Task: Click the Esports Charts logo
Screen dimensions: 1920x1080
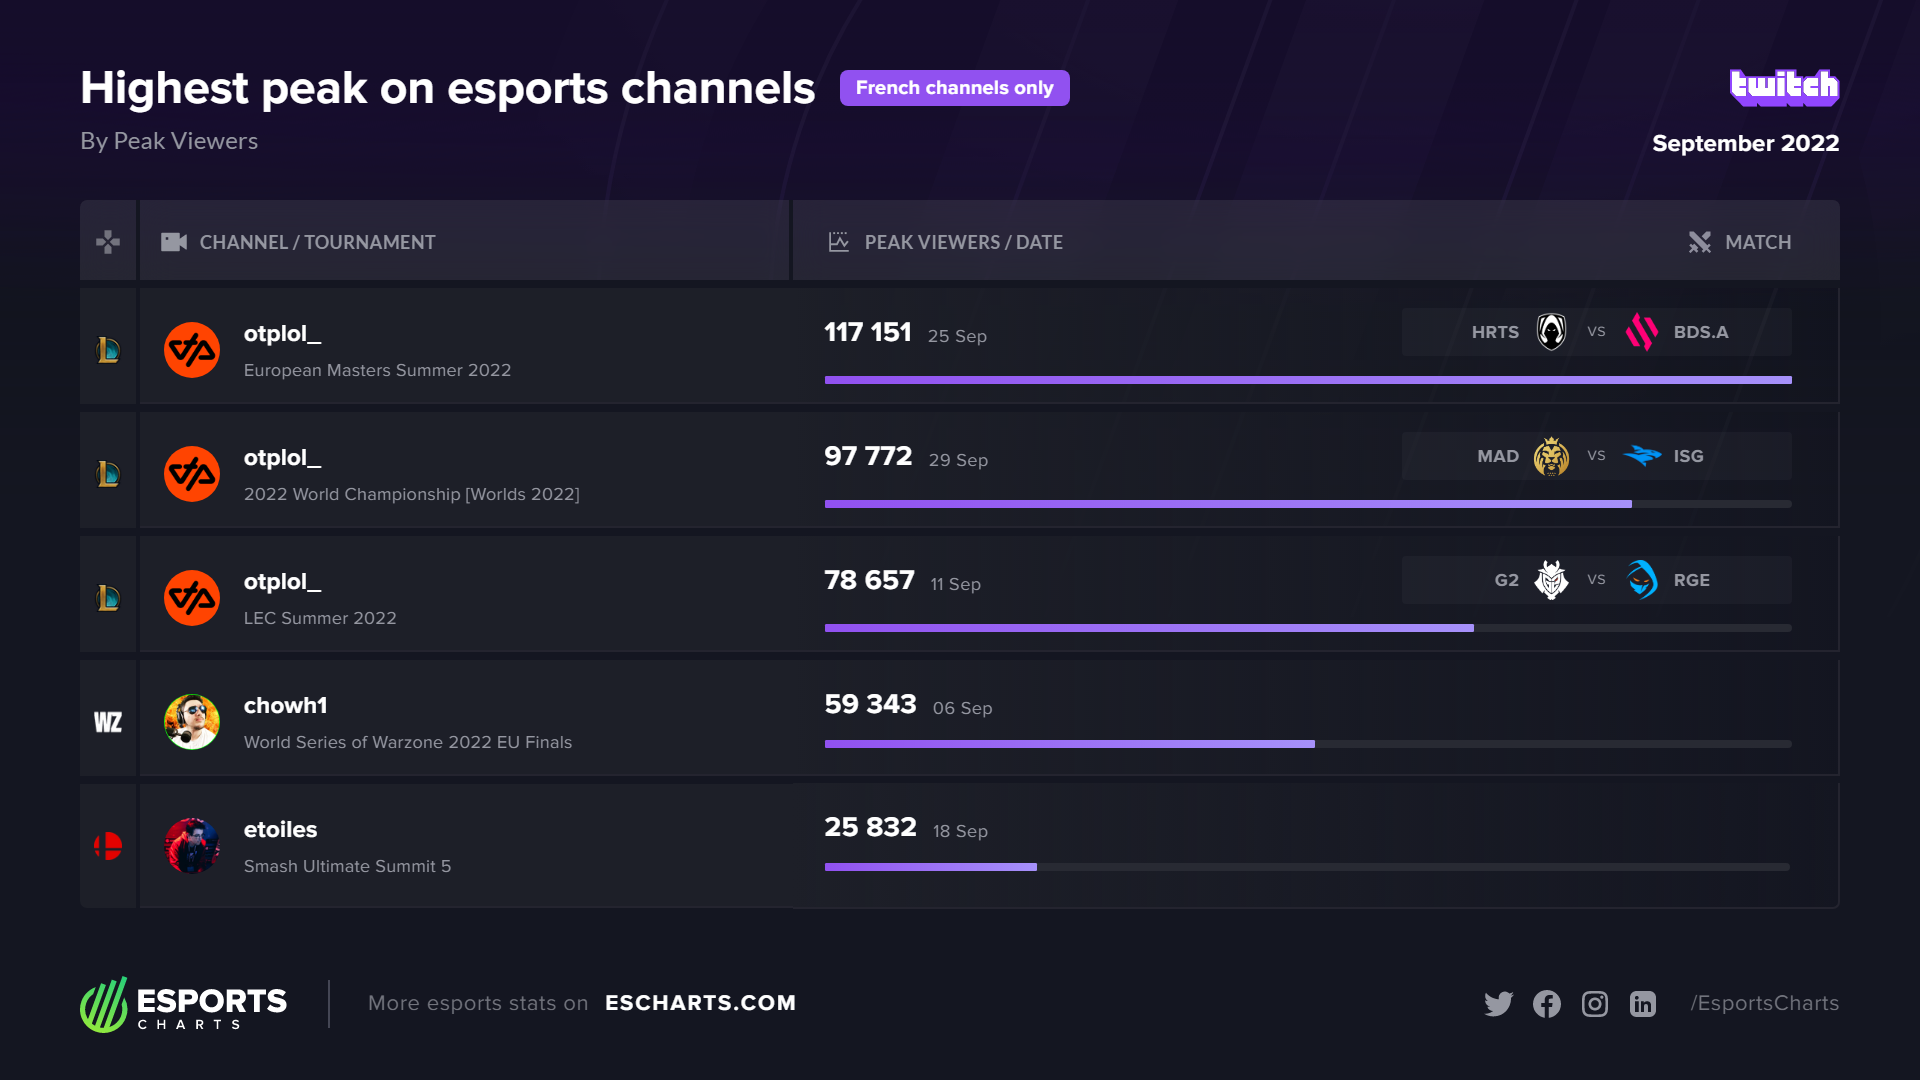Action: (x=184, y=1004)
